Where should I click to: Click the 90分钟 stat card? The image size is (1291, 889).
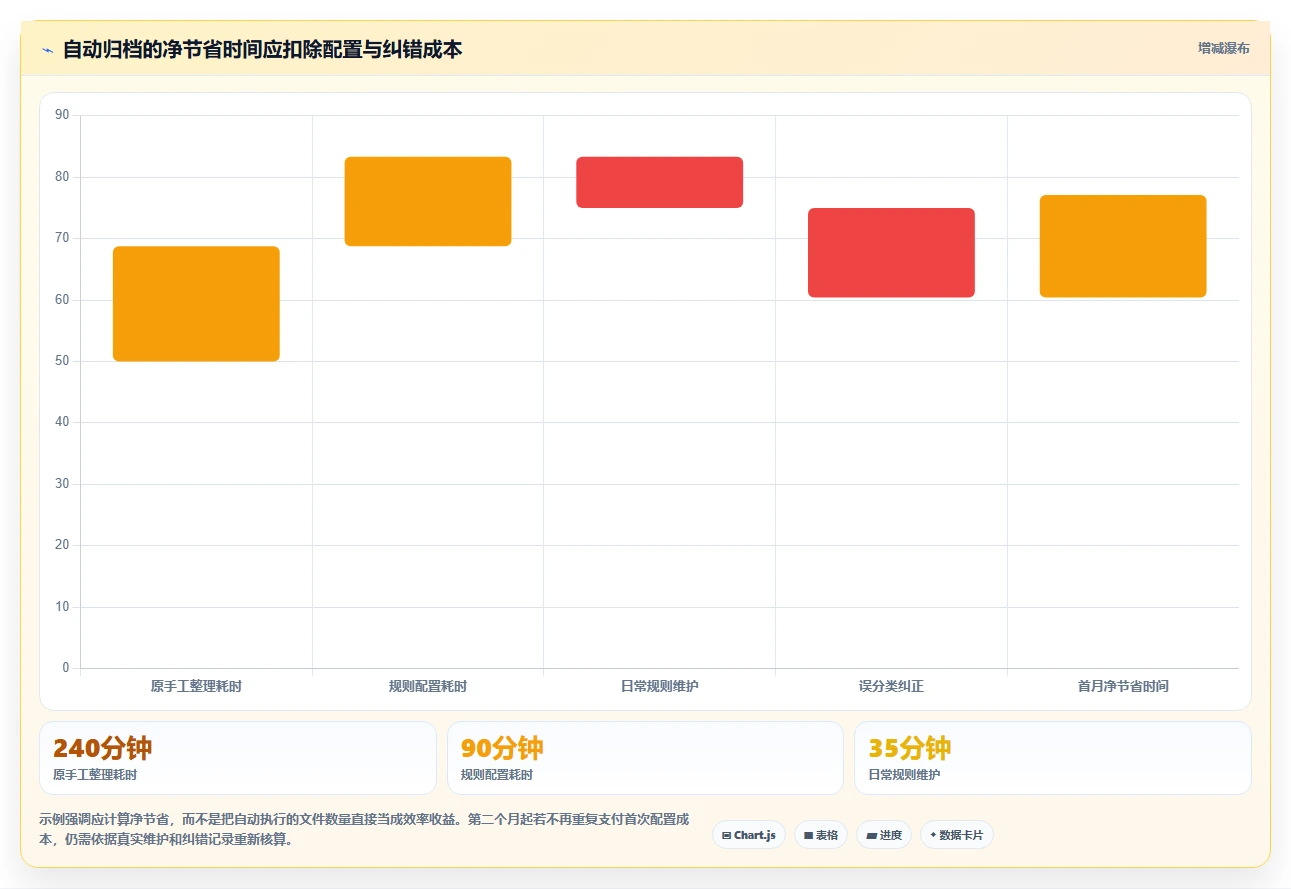click(x=645, y=758)
